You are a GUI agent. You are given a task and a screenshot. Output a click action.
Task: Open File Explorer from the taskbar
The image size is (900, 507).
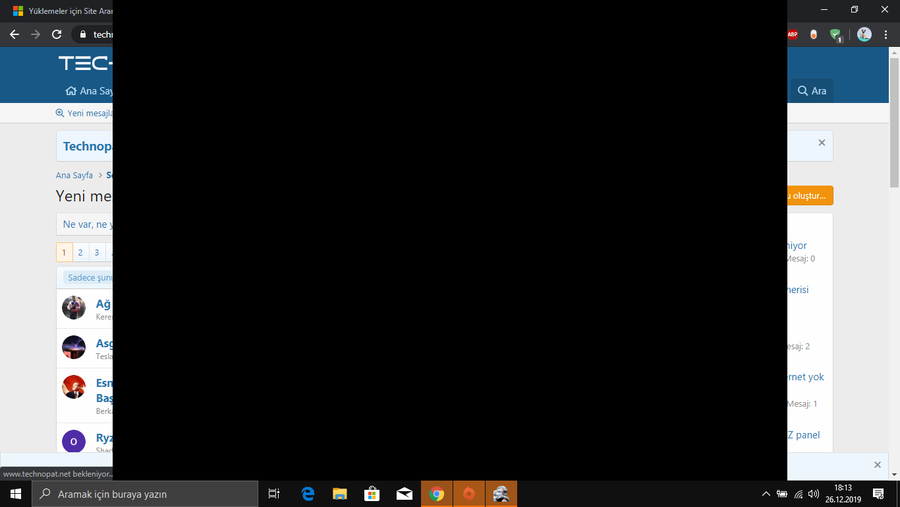[340, 494]
